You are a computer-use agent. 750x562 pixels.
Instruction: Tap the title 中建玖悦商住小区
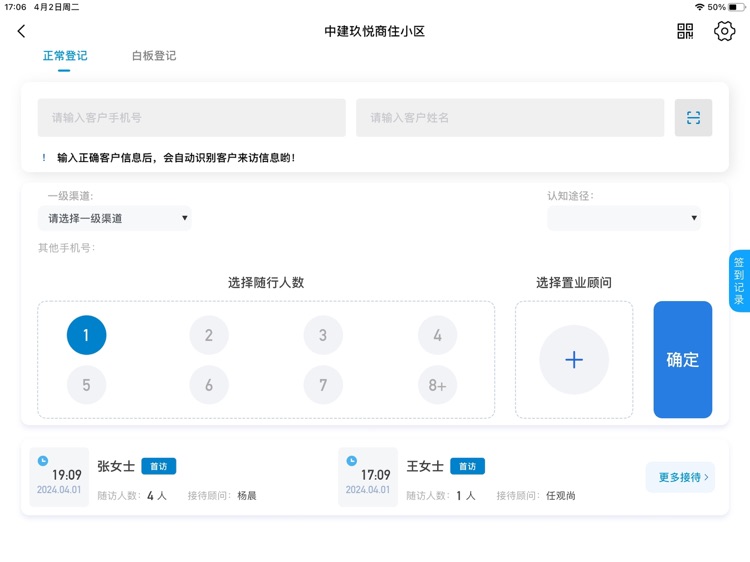click(375, 32)
